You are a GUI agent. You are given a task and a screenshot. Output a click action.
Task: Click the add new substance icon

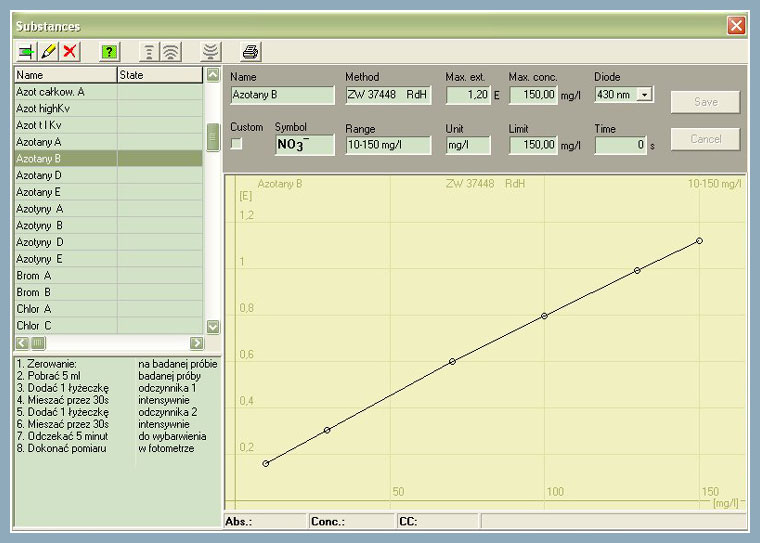click(26, 51)
